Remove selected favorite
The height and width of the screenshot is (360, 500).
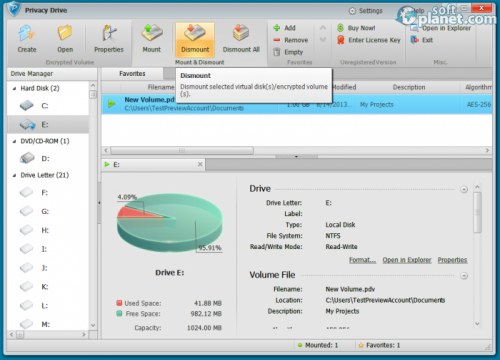(291, 40)
